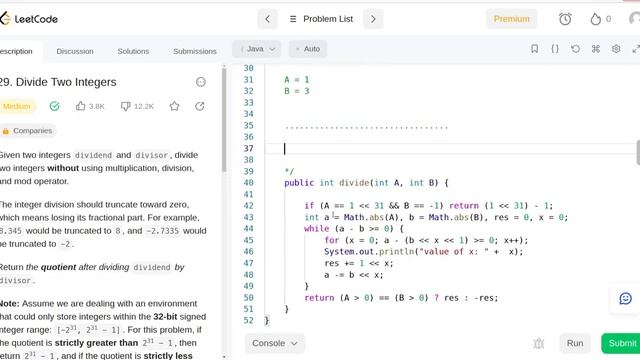
Task: Click the 'res += 1 << x;' line
Action: (358, 263)
